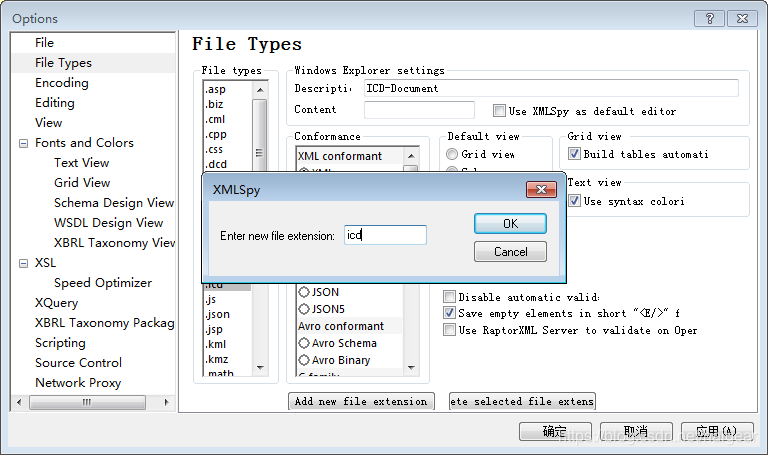Collapse the Fonts and Colors tree node
This screenshot has width=768, height=455.
(23, 144)
